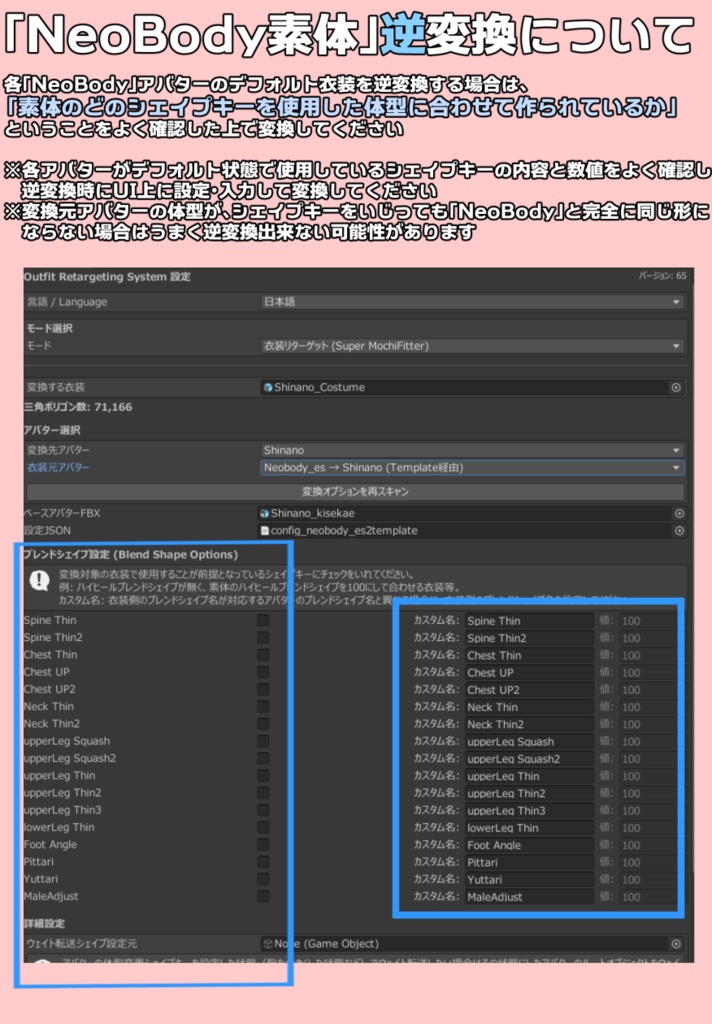
Task: Open the object picker for Shinano_kisekae field
Action: (x=679, y=513)
